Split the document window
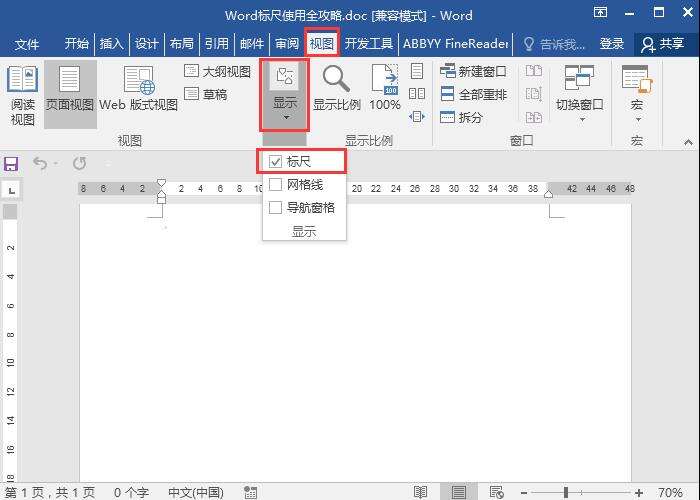Viewport: 700px width, 500px height. pos(461,117)
